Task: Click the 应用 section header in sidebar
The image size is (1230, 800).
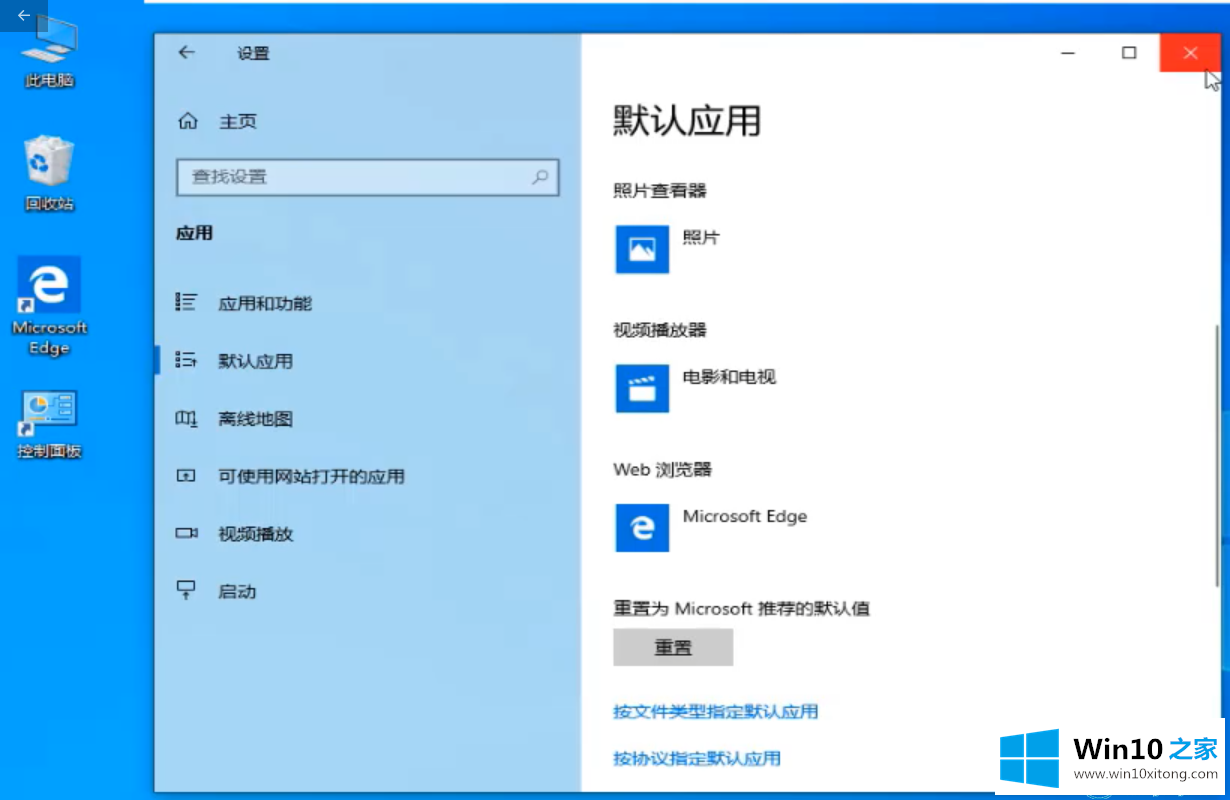Action: coord(195,233)
